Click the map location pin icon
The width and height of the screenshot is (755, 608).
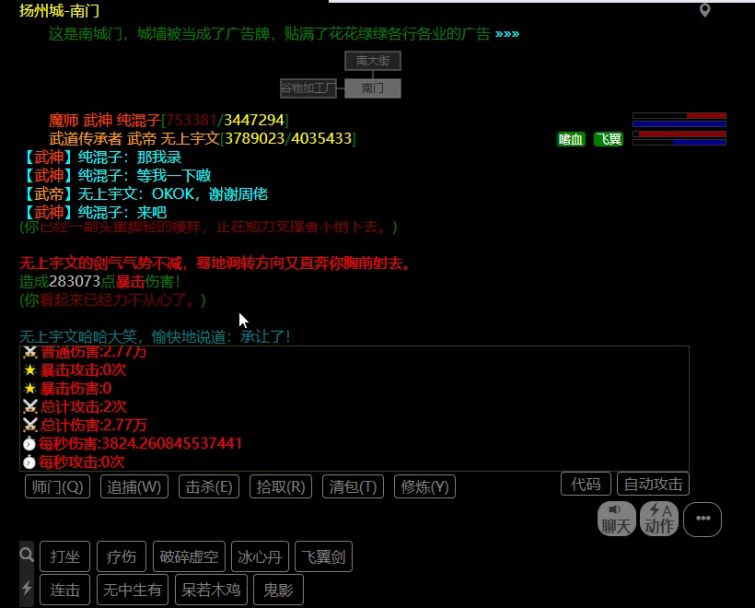705,10
